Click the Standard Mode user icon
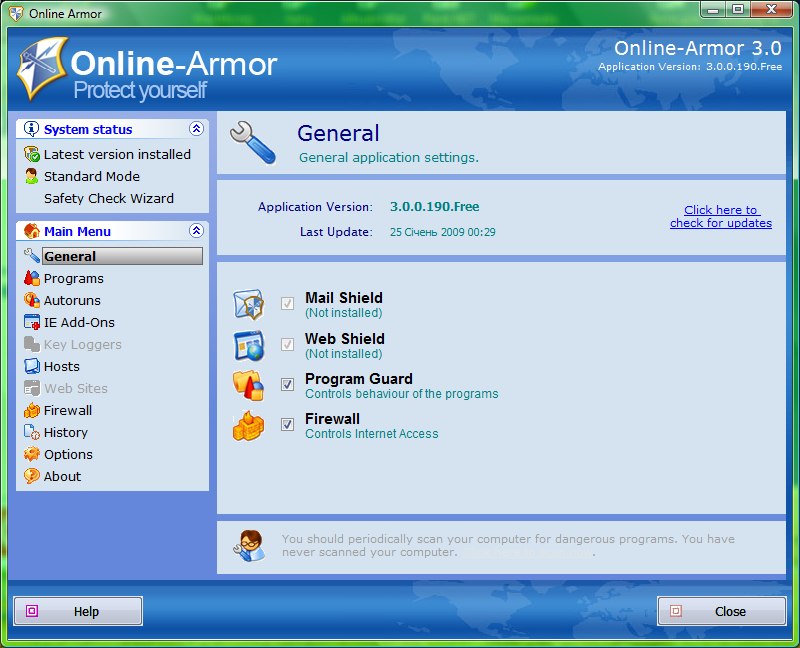The height and width of the screenshot is (648, 800). click(x=32, y=176)
